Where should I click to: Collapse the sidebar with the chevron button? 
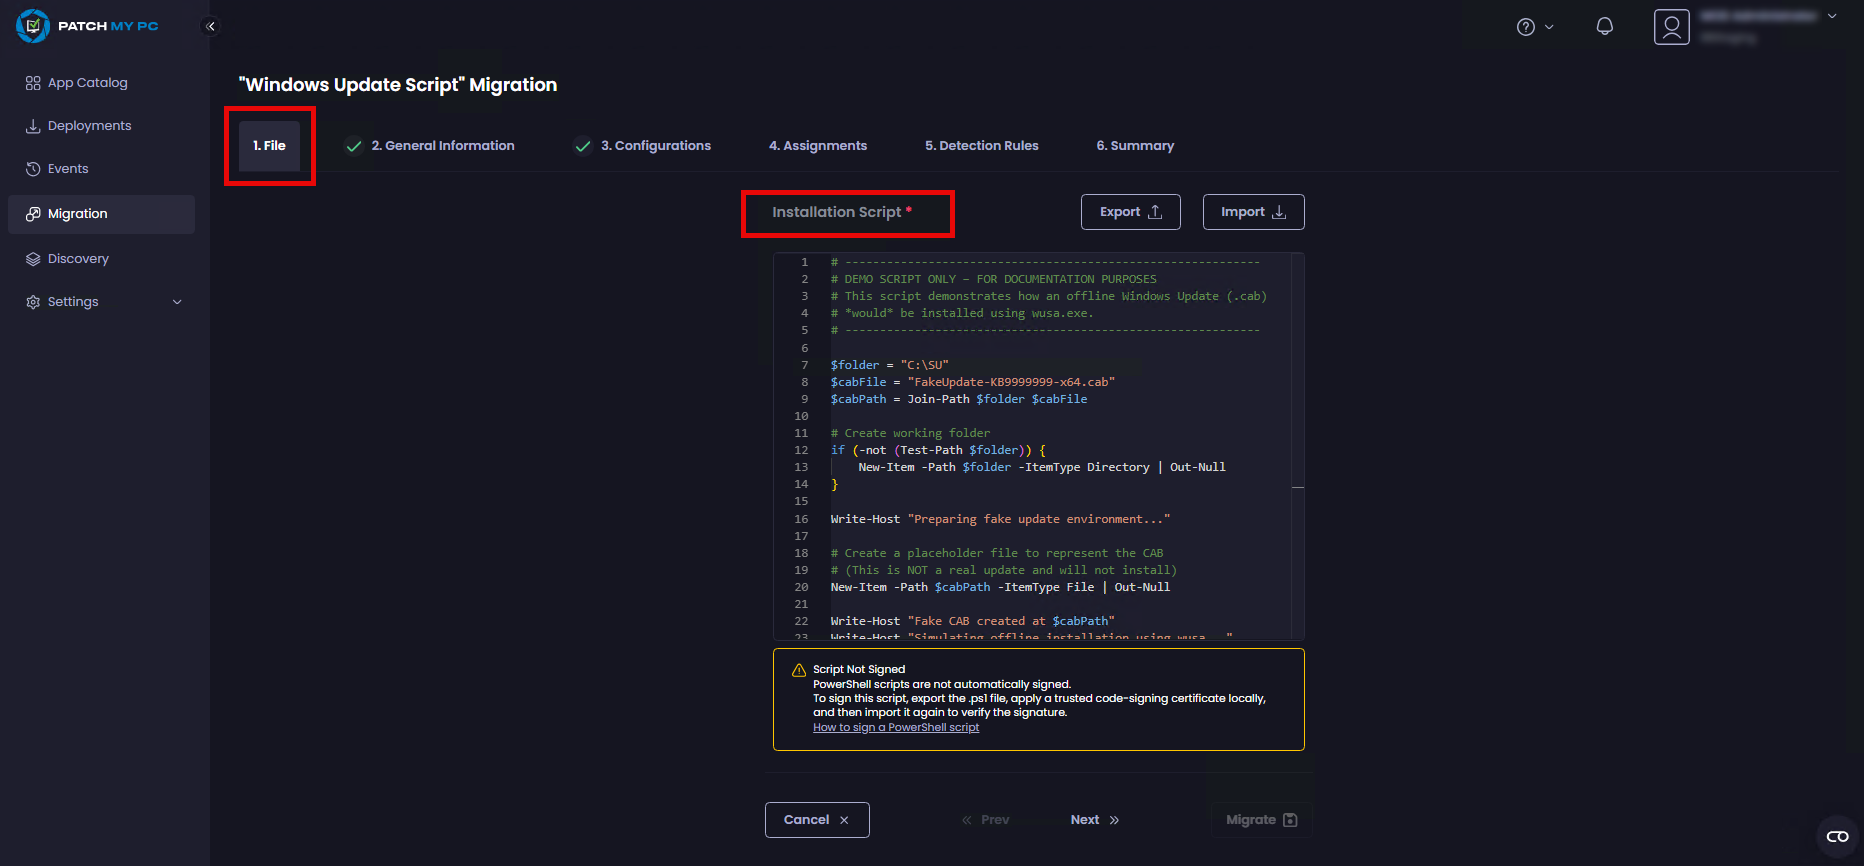pyautogui.click(x=210, y=26)
